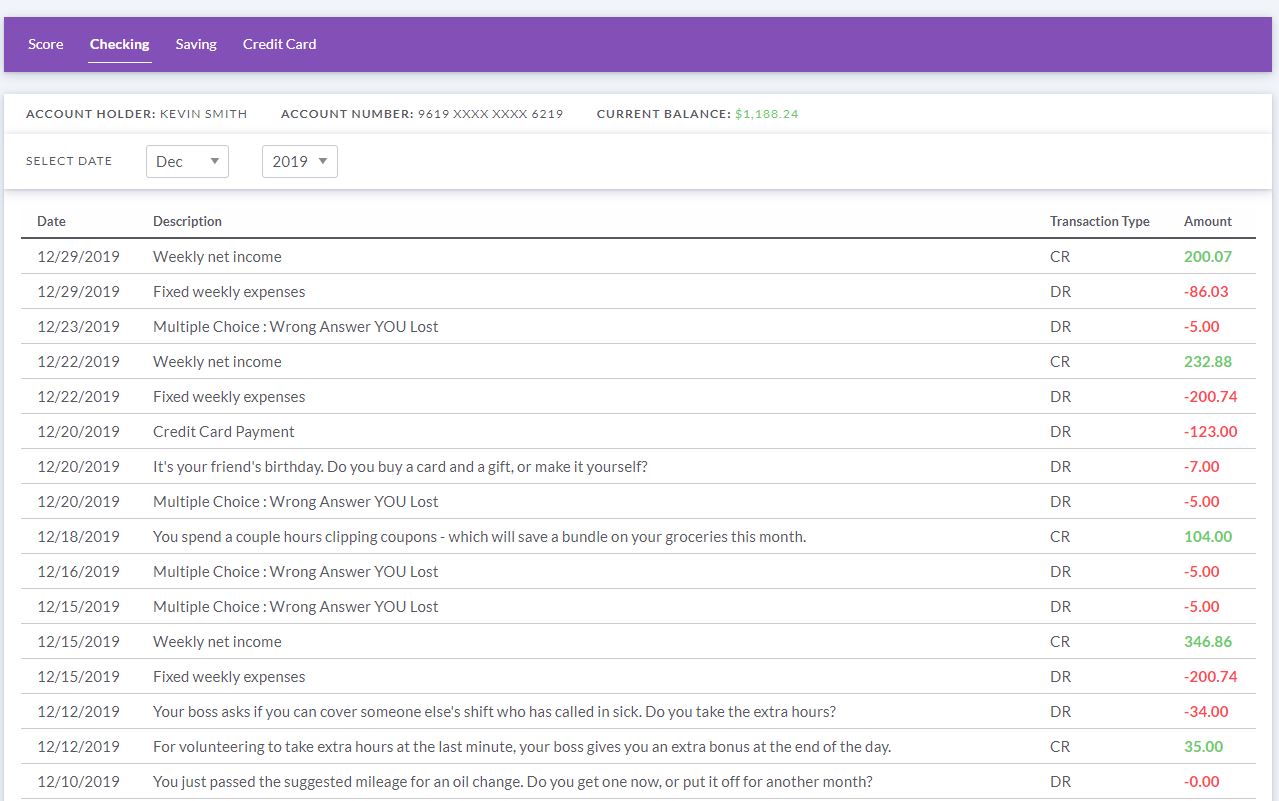The image size is (1279, 801).
Task: Click the date 12/10/2019
Action: 78,781
